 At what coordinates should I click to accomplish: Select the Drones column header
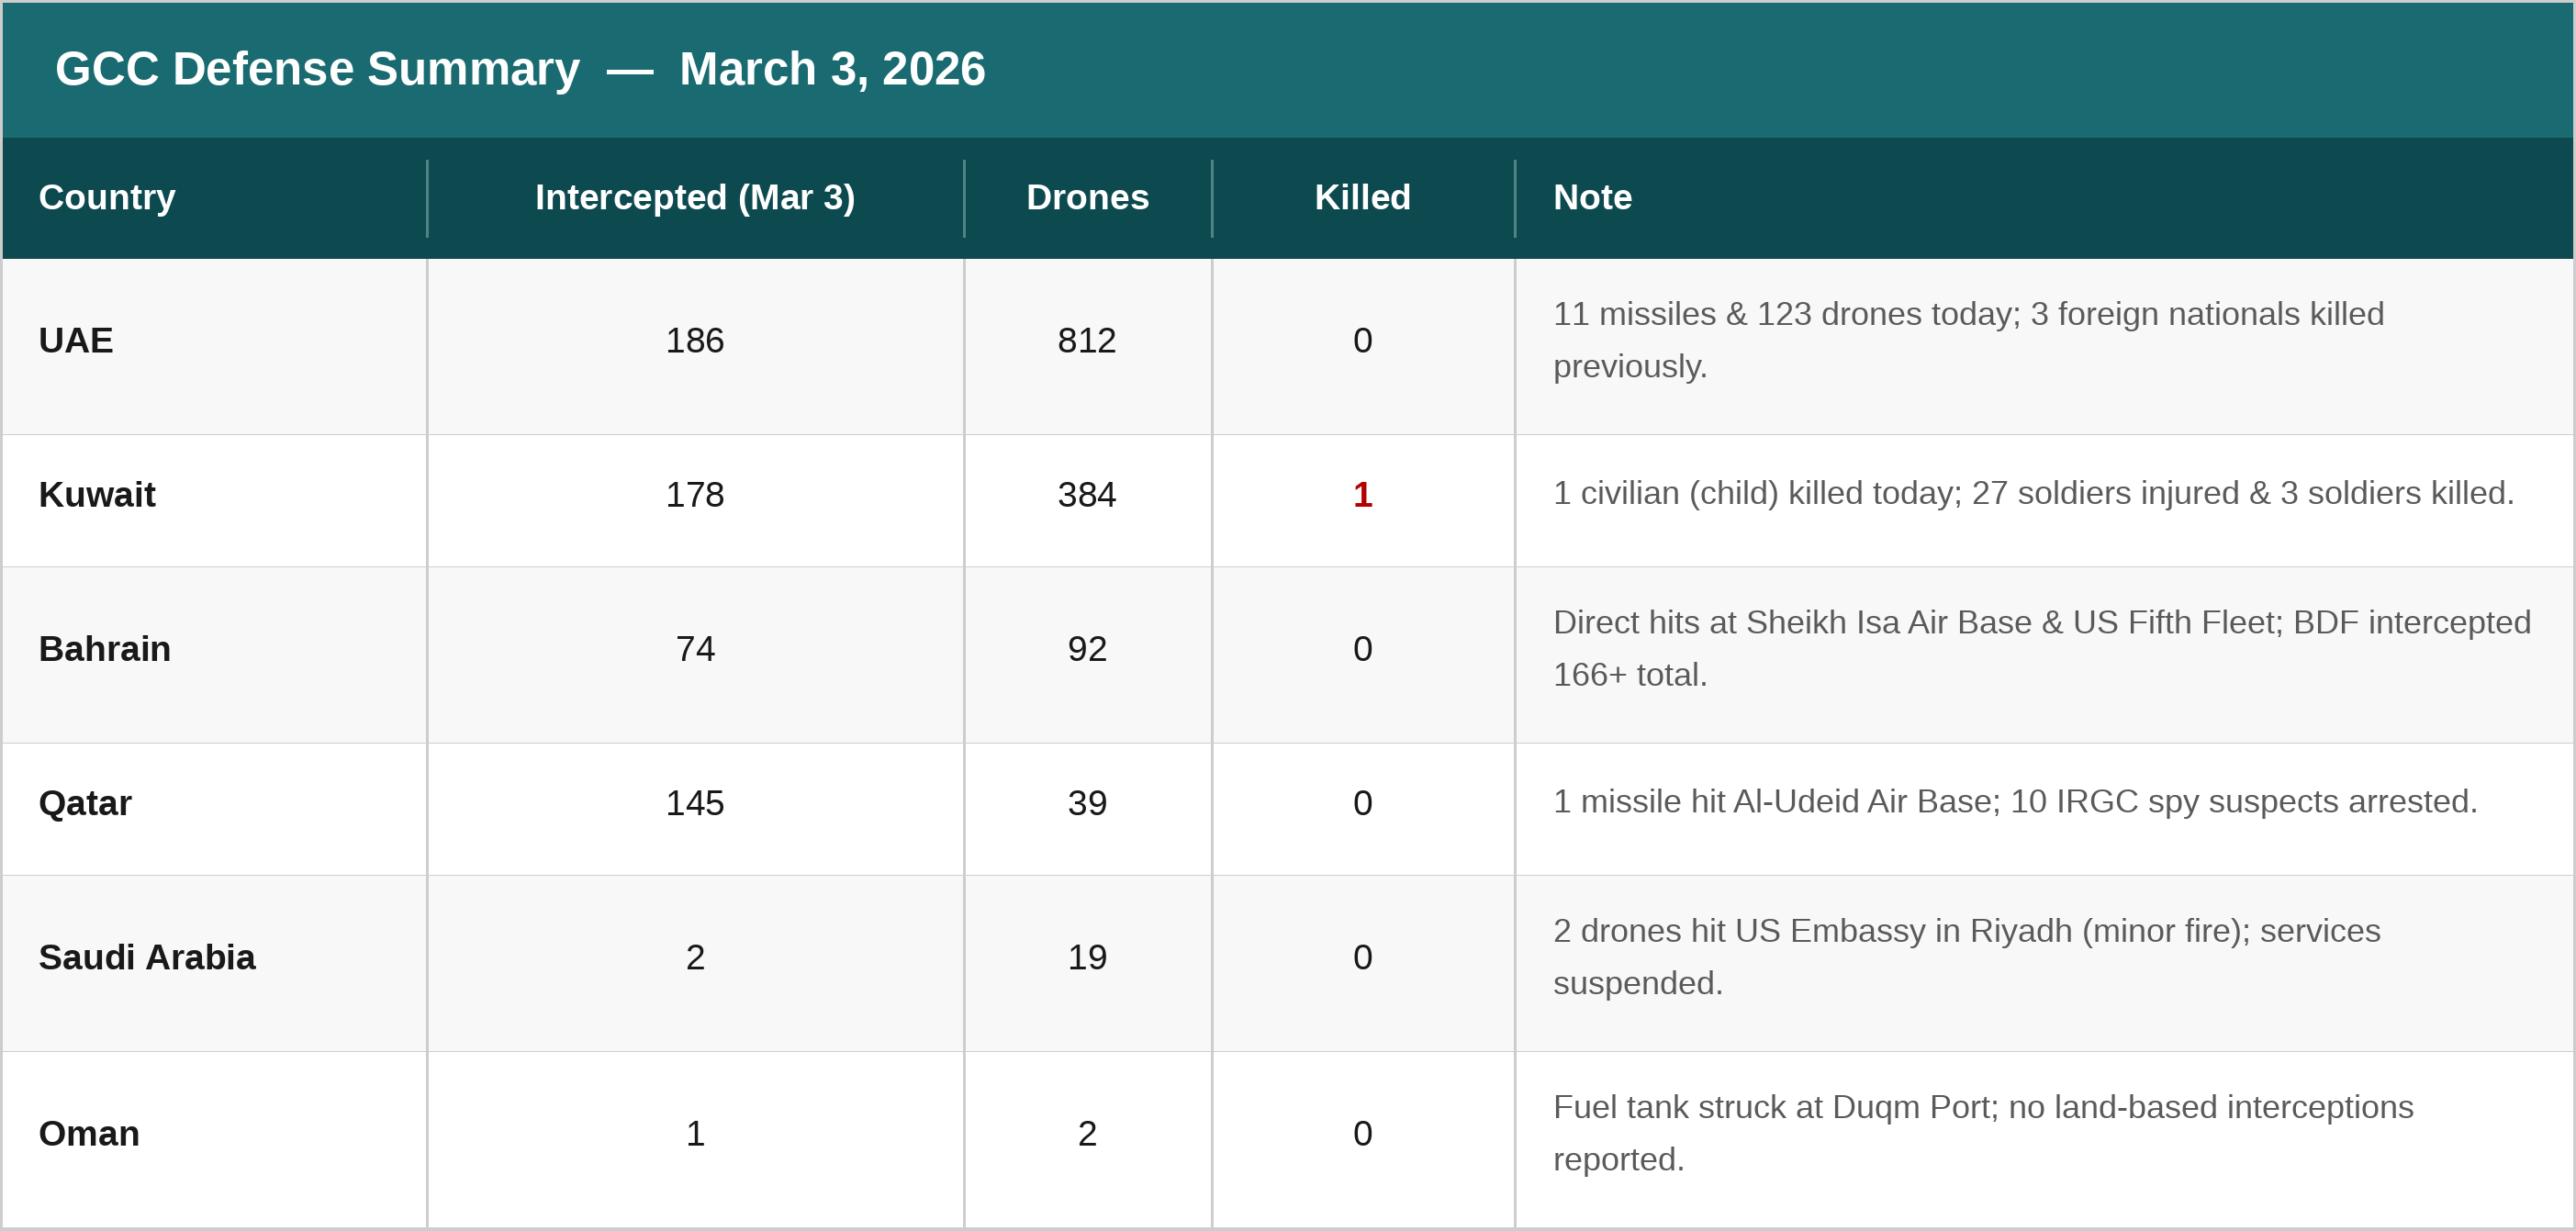1087,197
